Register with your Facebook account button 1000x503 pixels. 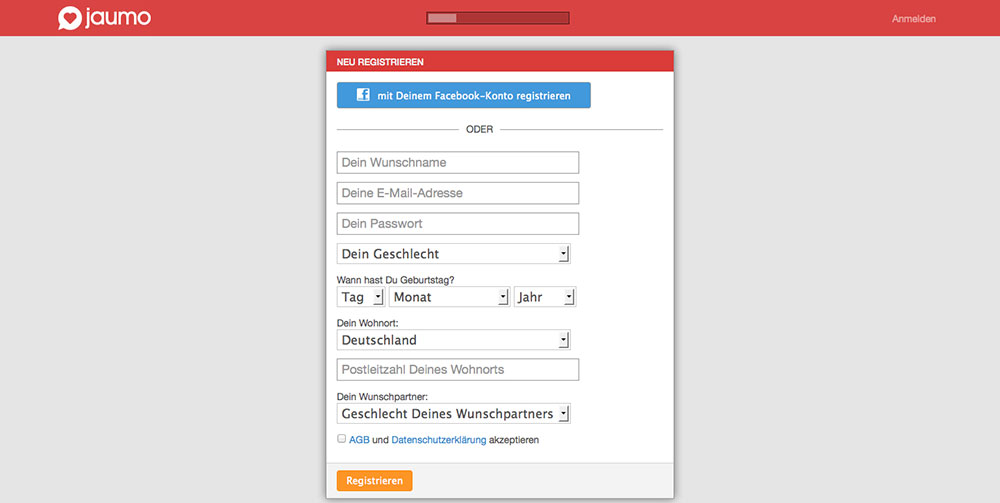click(x=464, y=96)
